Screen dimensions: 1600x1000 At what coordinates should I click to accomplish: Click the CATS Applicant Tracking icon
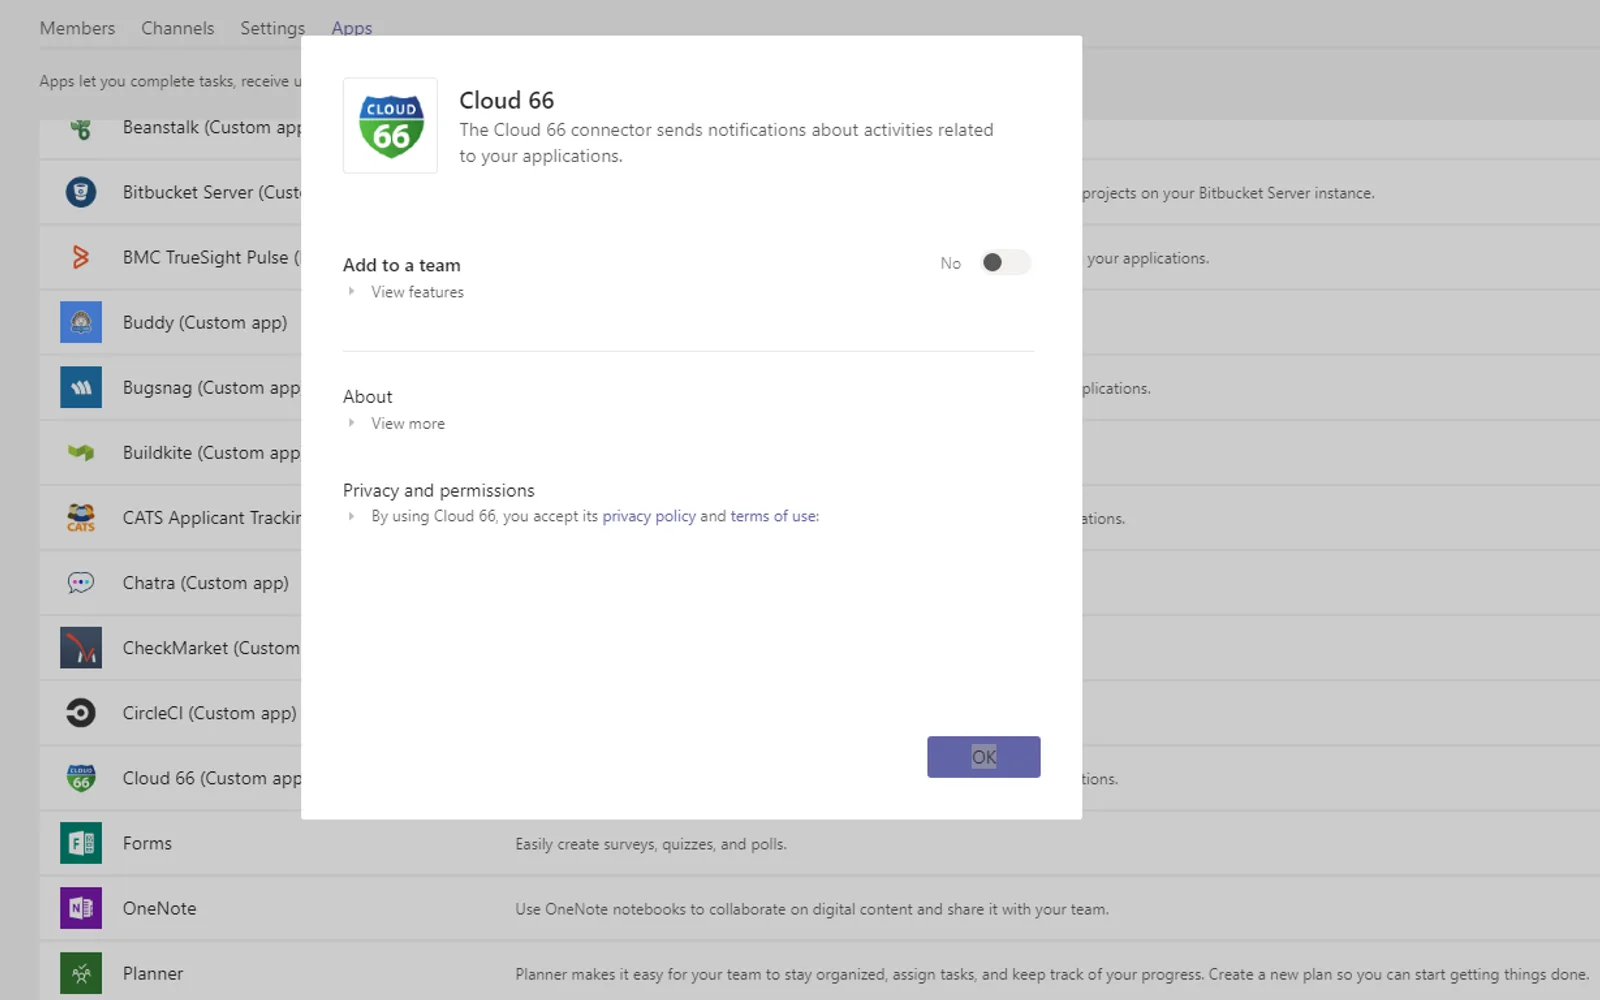[x=81, y=517]
